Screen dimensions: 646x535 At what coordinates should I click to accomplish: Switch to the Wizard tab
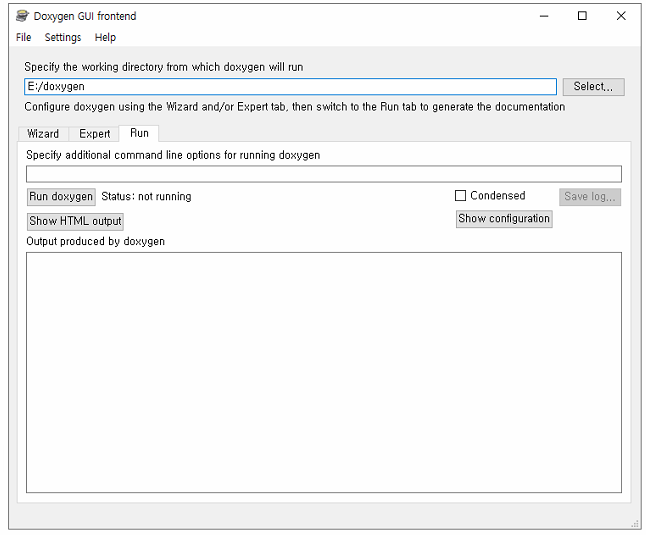pyautogui.click(x=43, y=134)
